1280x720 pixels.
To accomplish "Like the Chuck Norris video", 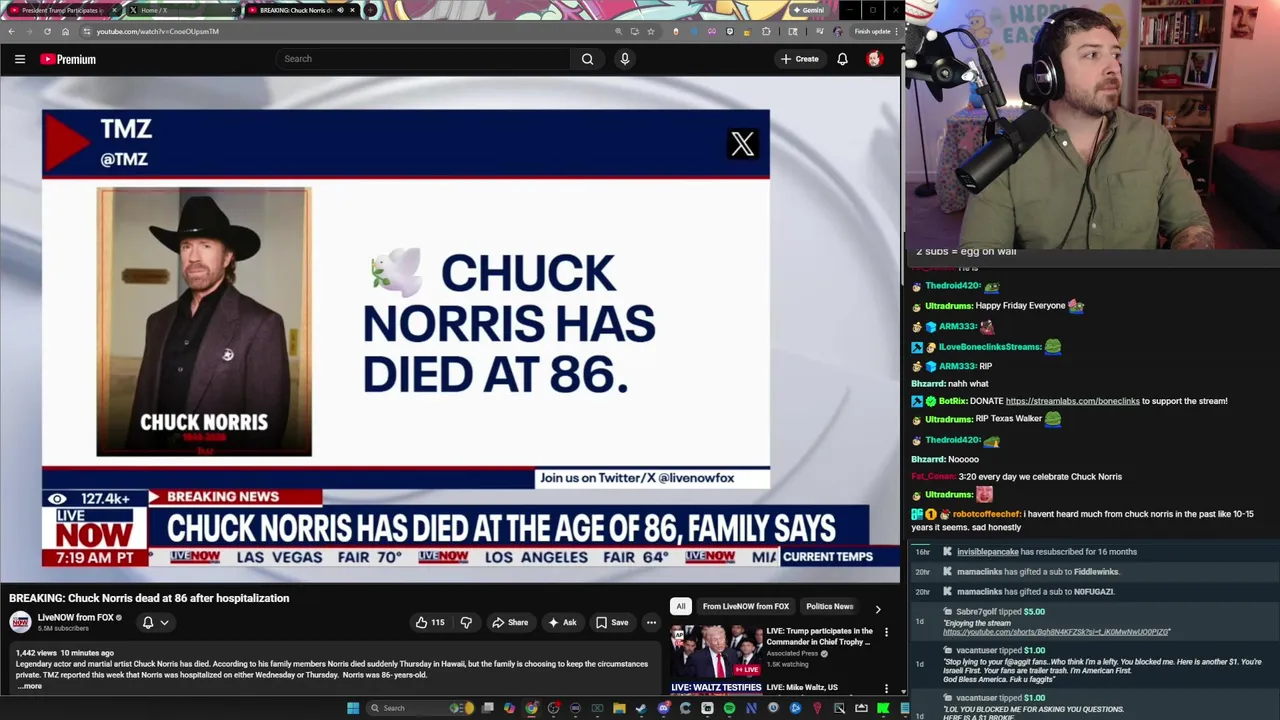I will (x=431, y=622).
